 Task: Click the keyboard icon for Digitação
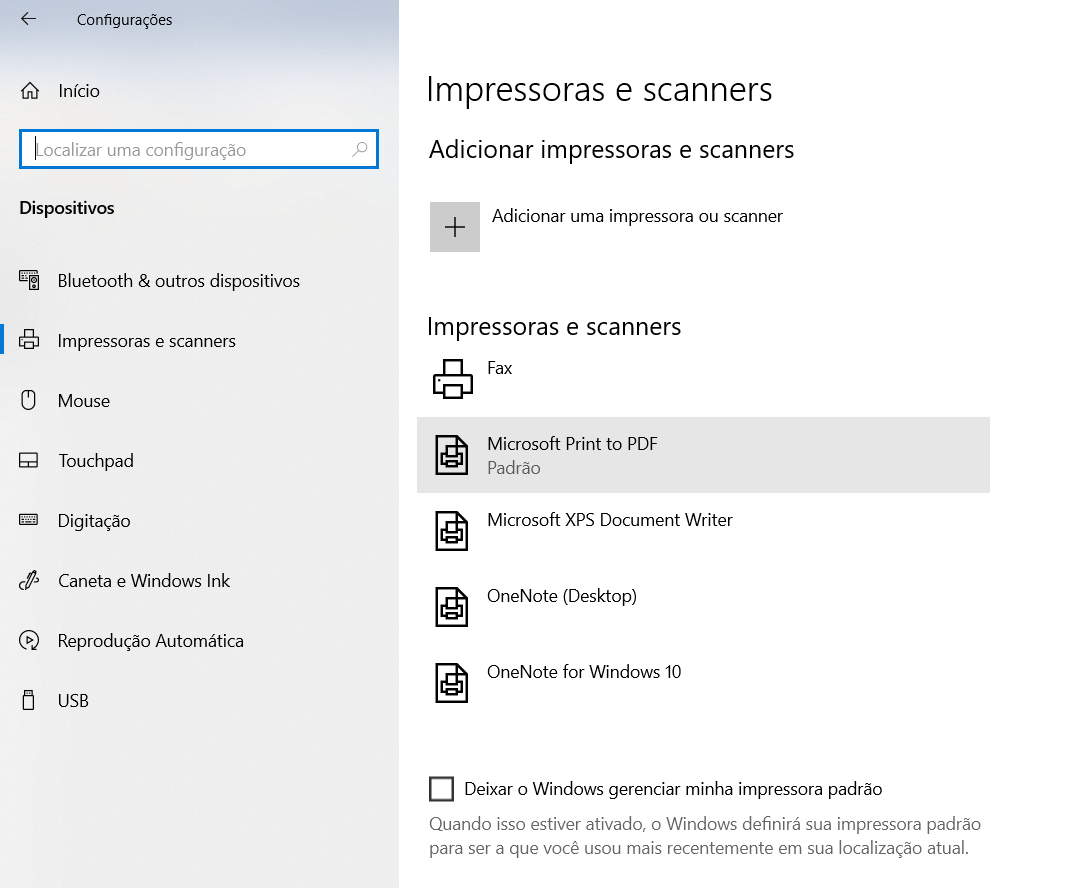pos(29,520)
